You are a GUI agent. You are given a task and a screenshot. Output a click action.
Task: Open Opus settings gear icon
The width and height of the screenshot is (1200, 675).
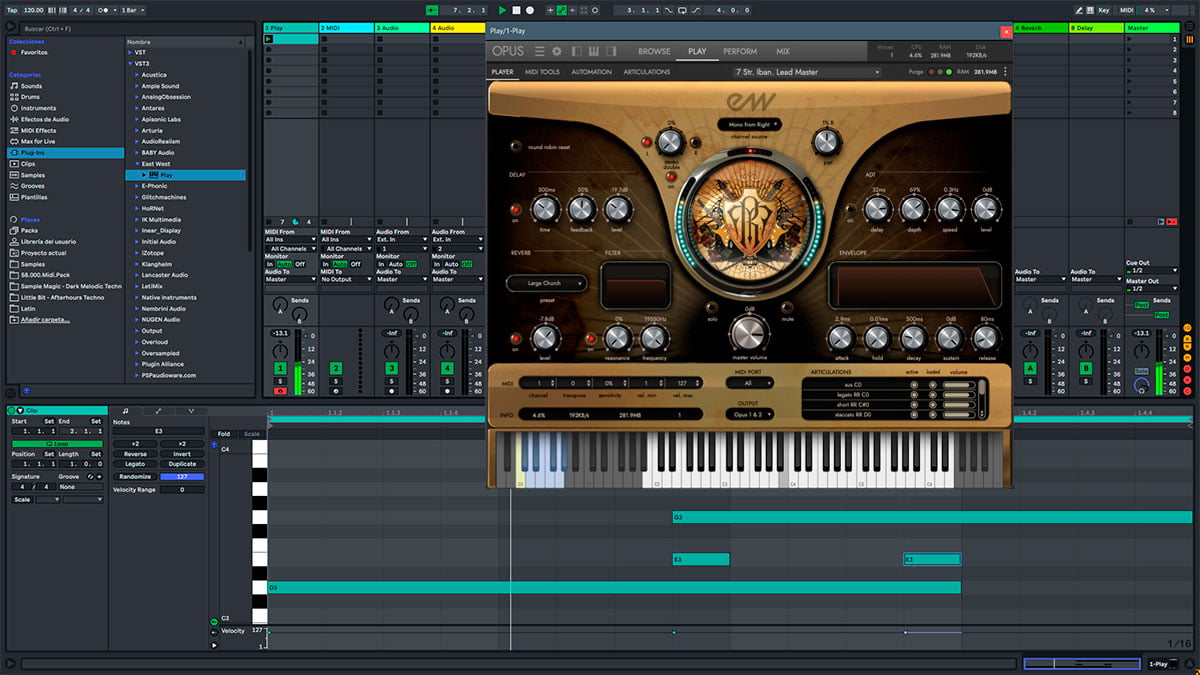[x=557, y=51]
